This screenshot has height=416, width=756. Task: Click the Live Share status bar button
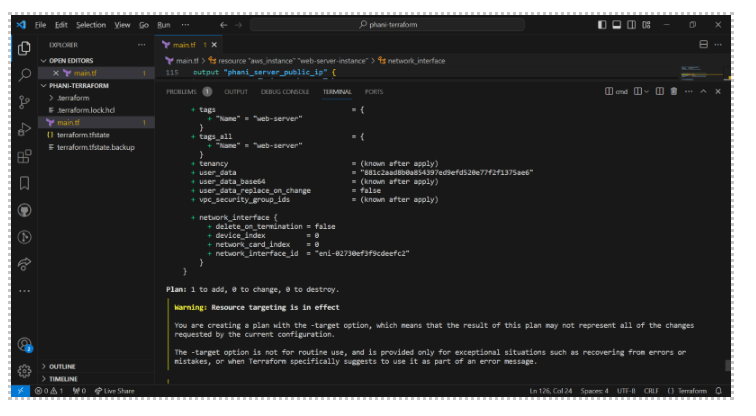[115, 390]
